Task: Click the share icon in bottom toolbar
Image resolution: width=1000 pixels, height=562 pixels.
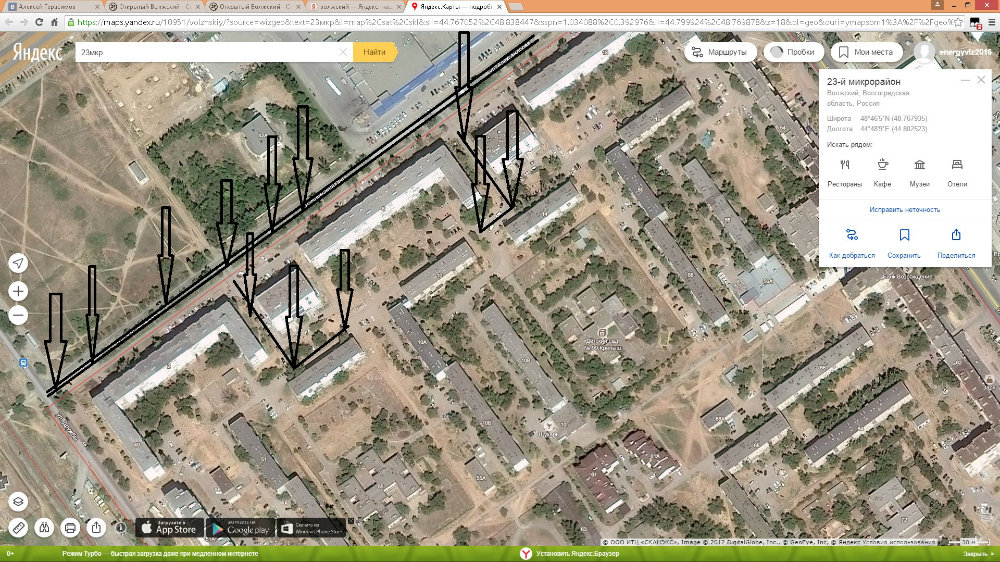Action: coord(96,527)
